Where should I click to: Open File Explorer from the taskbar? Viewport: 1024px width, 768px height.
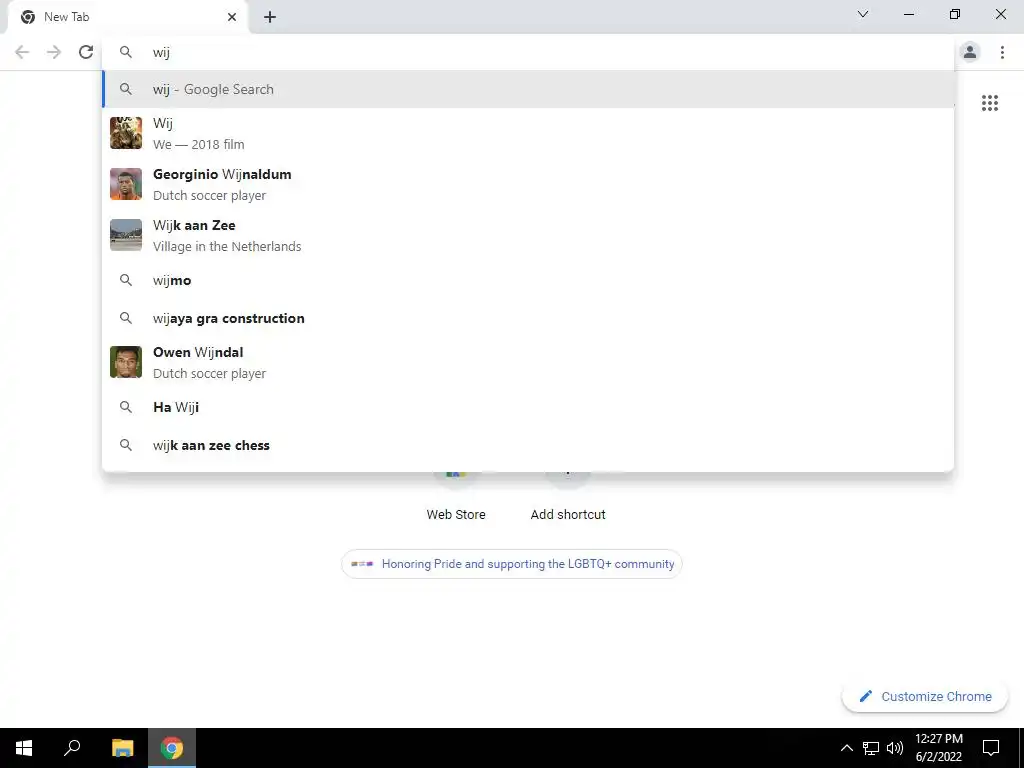point(122,748)
